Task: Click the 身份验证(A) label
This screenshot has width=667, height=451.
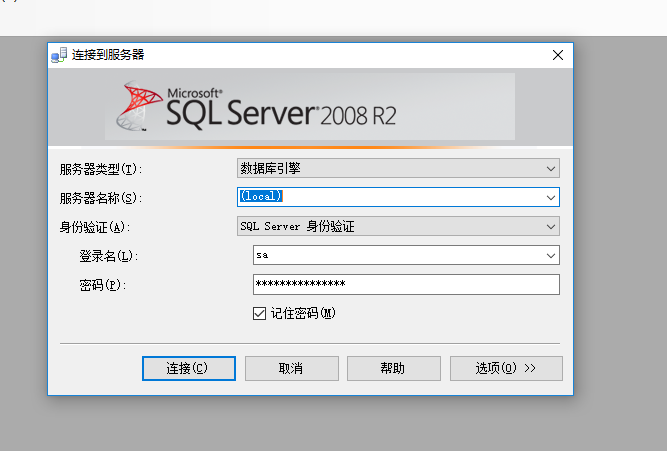Action: pos(94,227)
